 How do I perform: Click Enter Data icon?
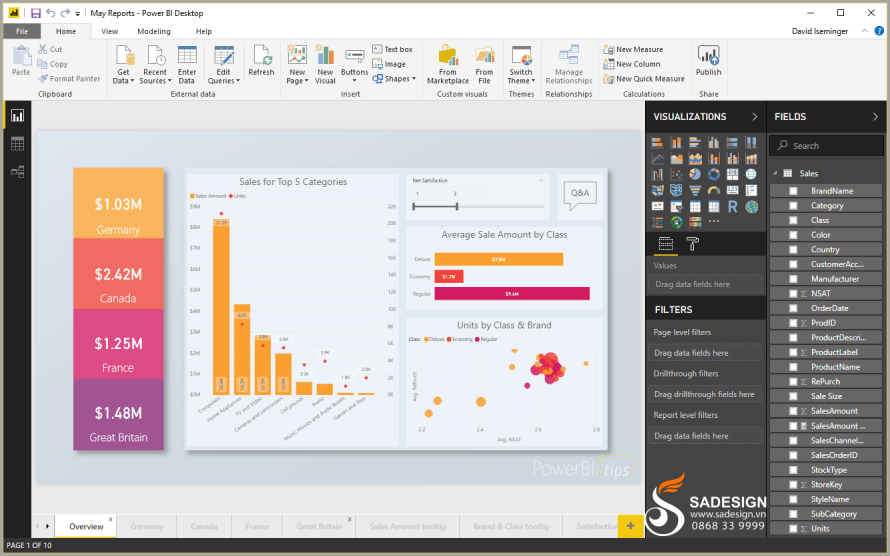click(187, 65)
